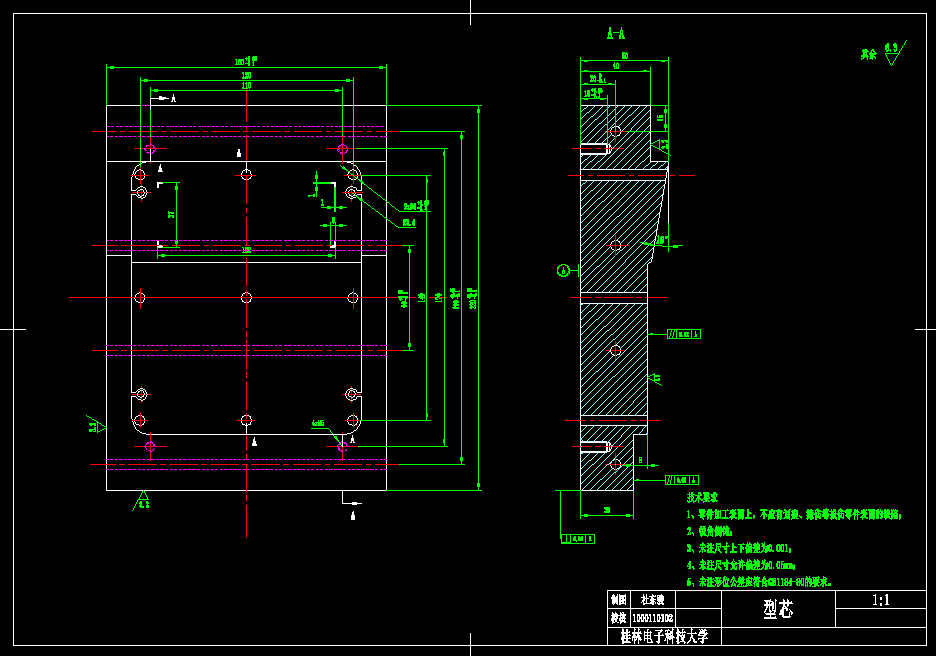
Task: Pick the "15" vertical dimension in section view
Action: (660, 118)
